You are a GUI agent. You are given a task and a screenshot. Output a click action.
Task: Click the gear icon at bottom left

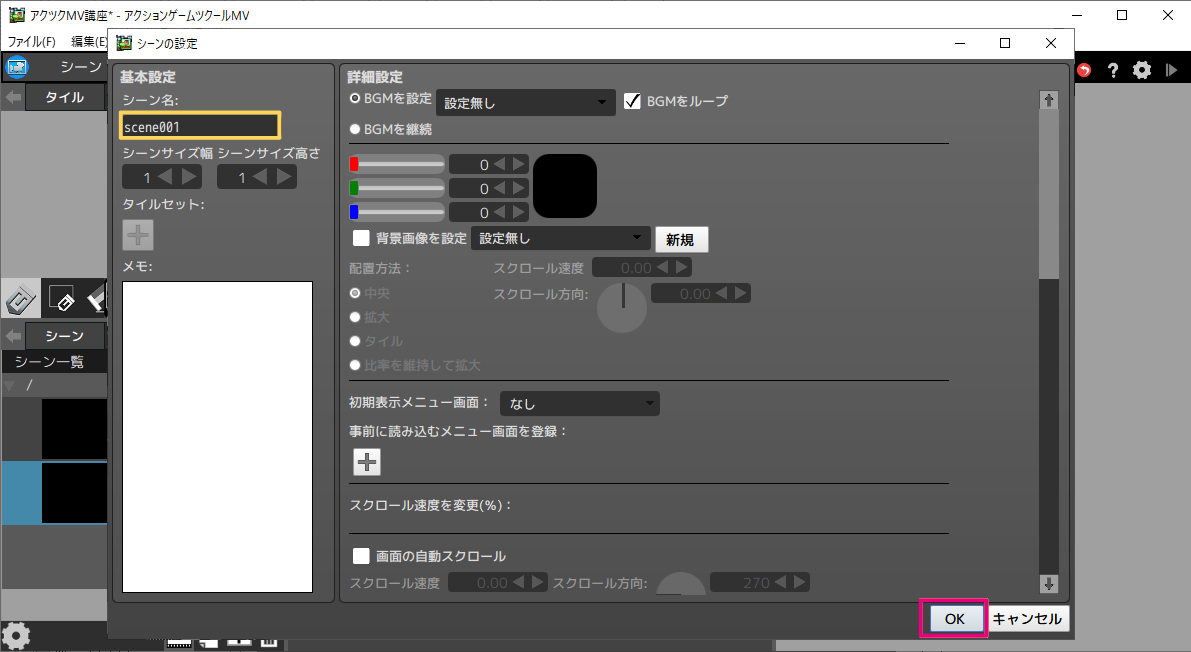(x=17, y=636)
